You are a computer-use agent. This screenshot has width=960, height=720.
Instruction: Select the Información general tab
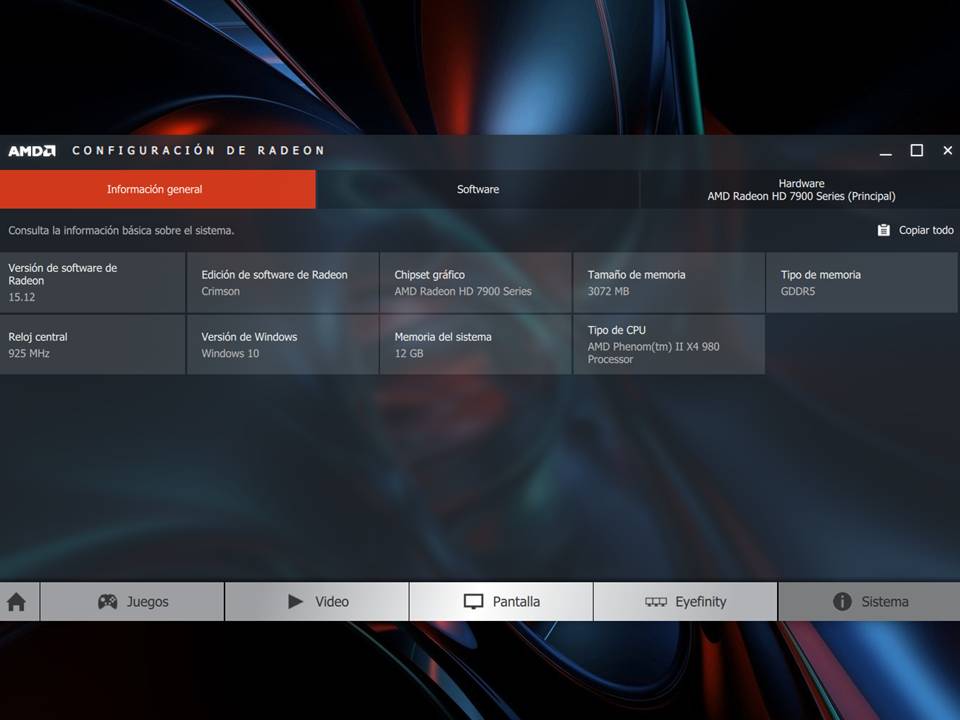coord(158,189)
